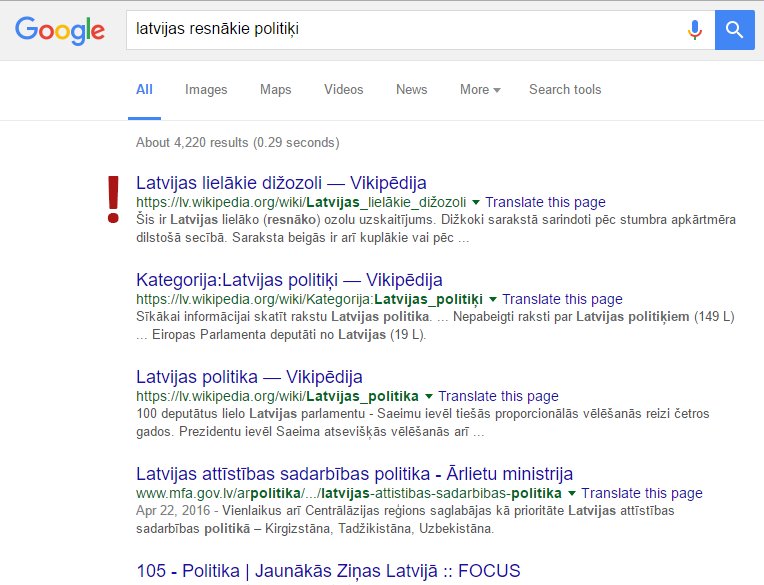764x585 pixels.
Task: Click the snippet starting 'Sīkākai informācijai skatīt rakstu'
Action: [x=435, y=325]
